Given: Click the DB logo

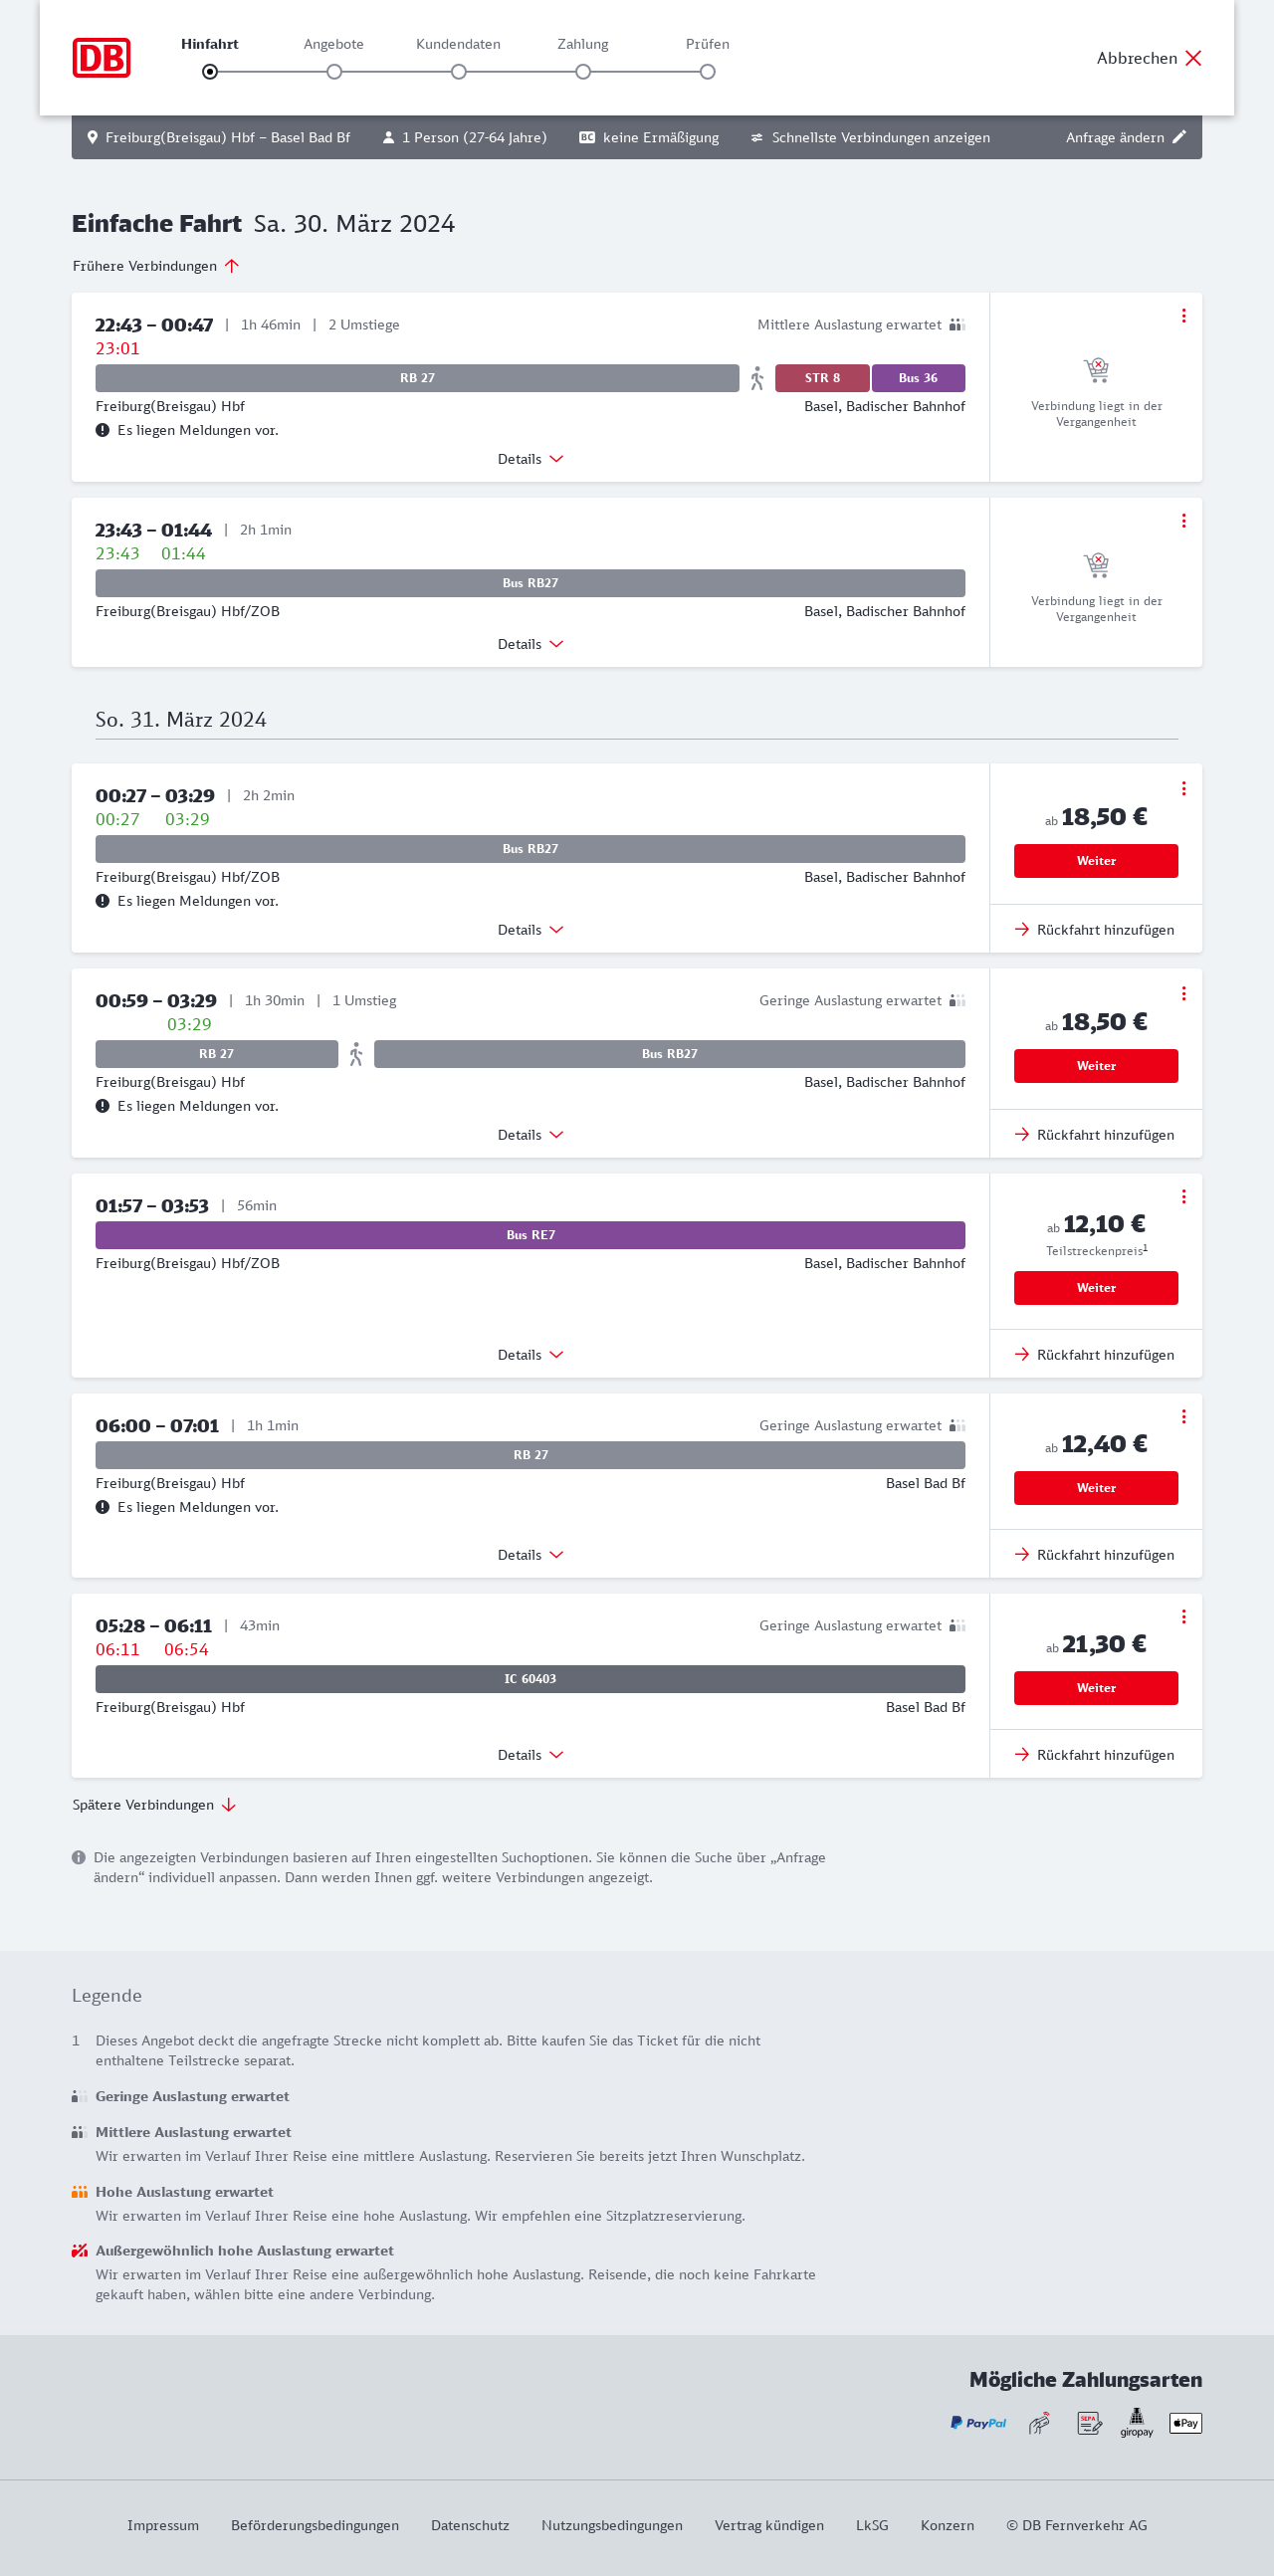Looking at the screenshot, I should click(101, 58).
